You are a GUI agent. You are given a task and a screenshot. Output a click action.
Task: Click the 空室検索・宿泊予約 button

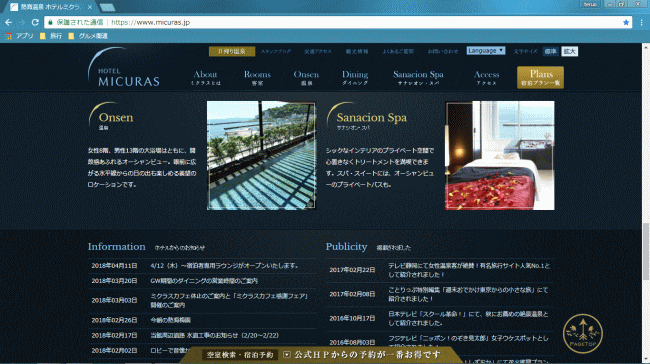point(240,355)
